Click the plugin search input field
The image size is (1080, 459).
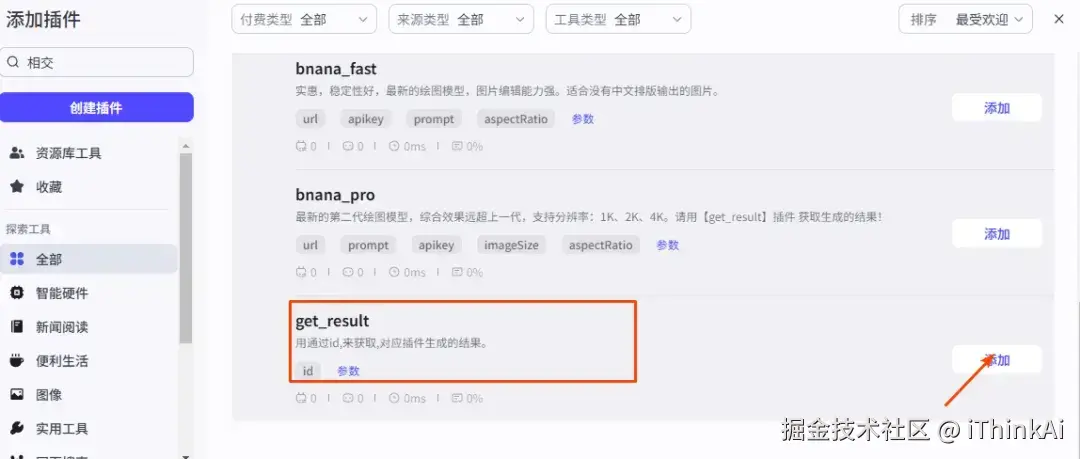point(96,62)
